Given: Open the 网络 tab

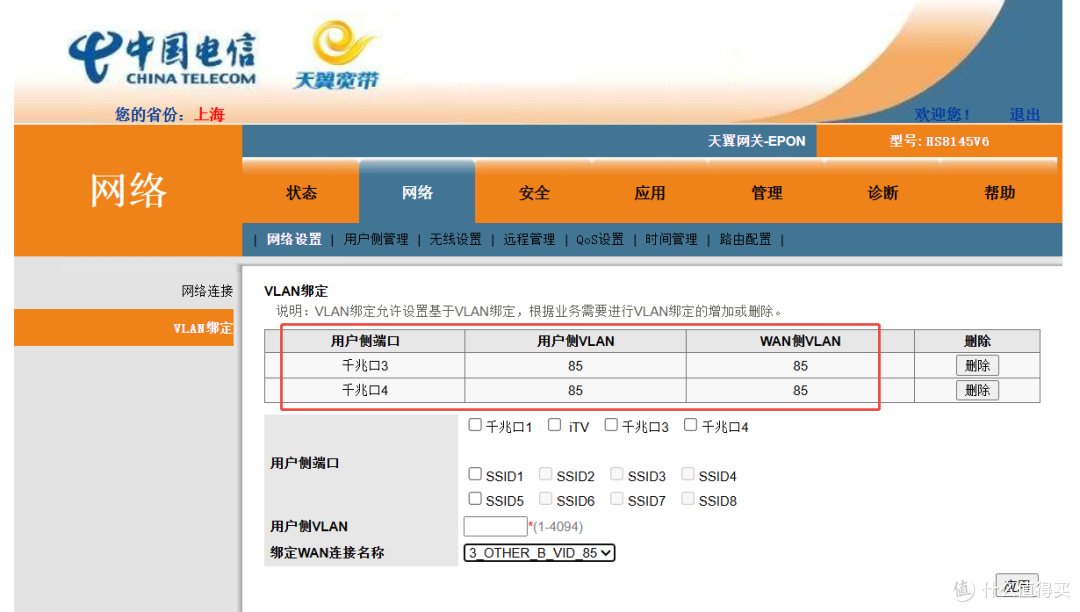Looking at the screenshot, I should pyautogui.click(x=417, y=193).
